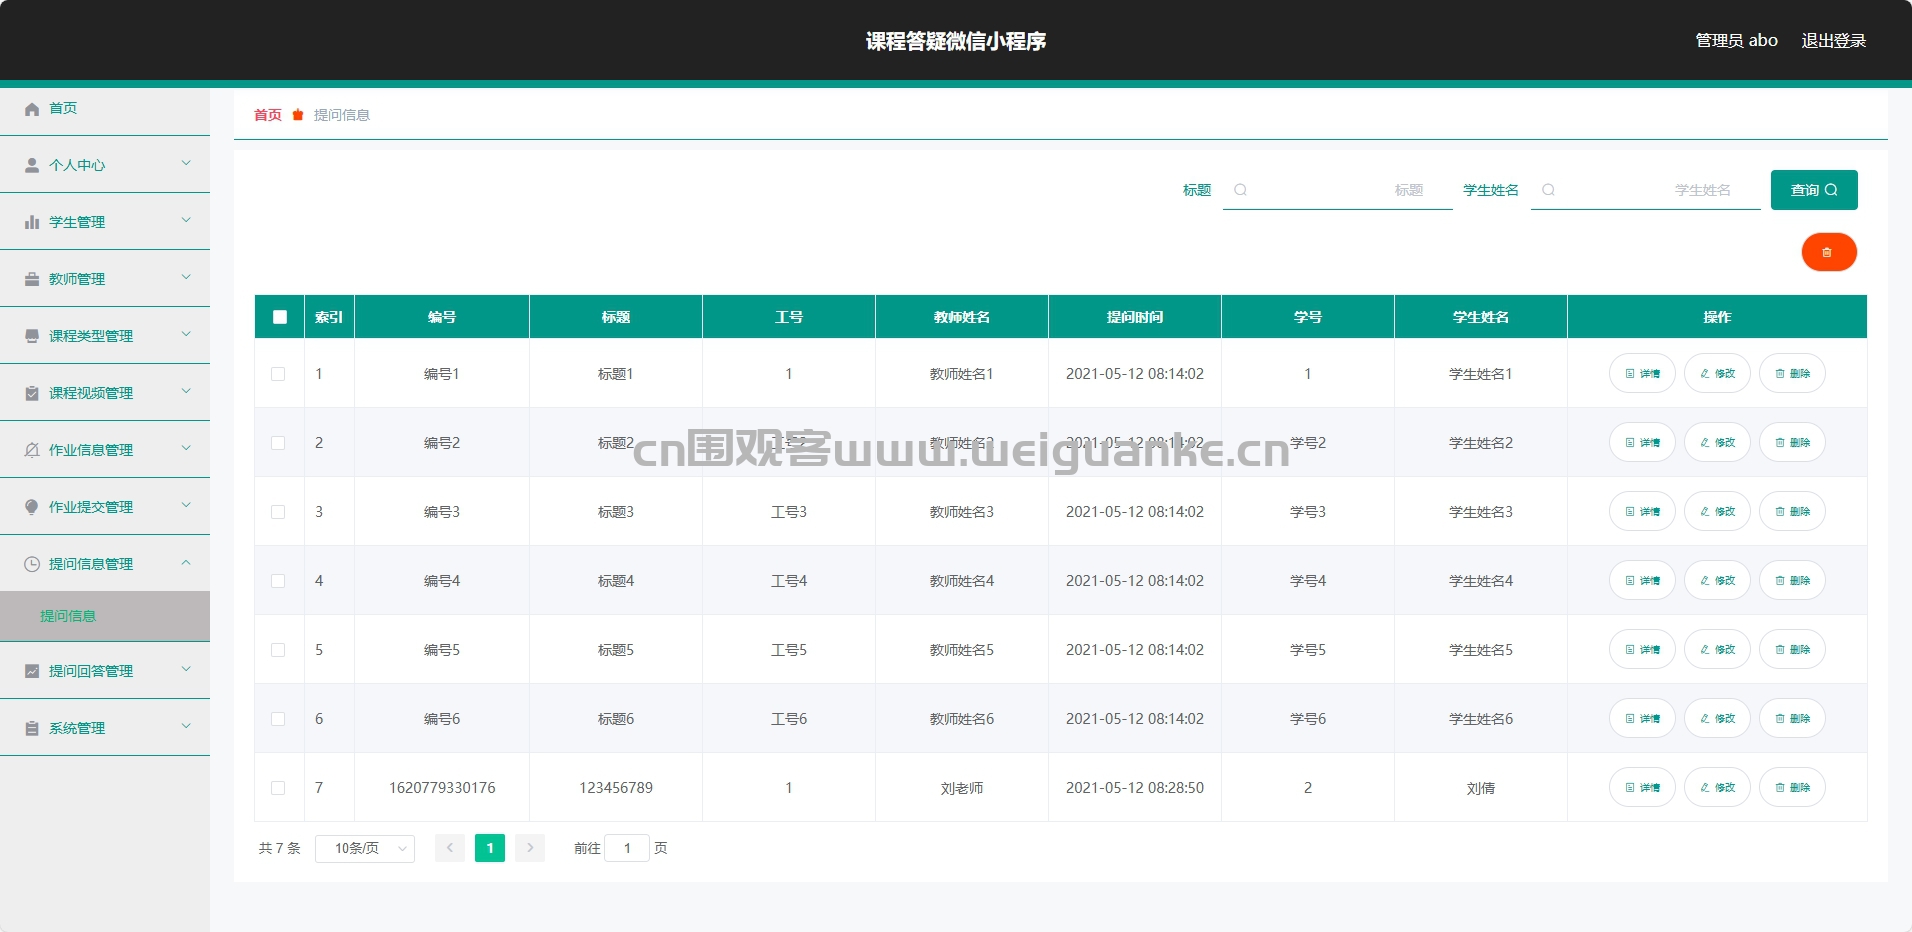
Task: Check the checkbox for row 编号2
Action: click(278, 443)
